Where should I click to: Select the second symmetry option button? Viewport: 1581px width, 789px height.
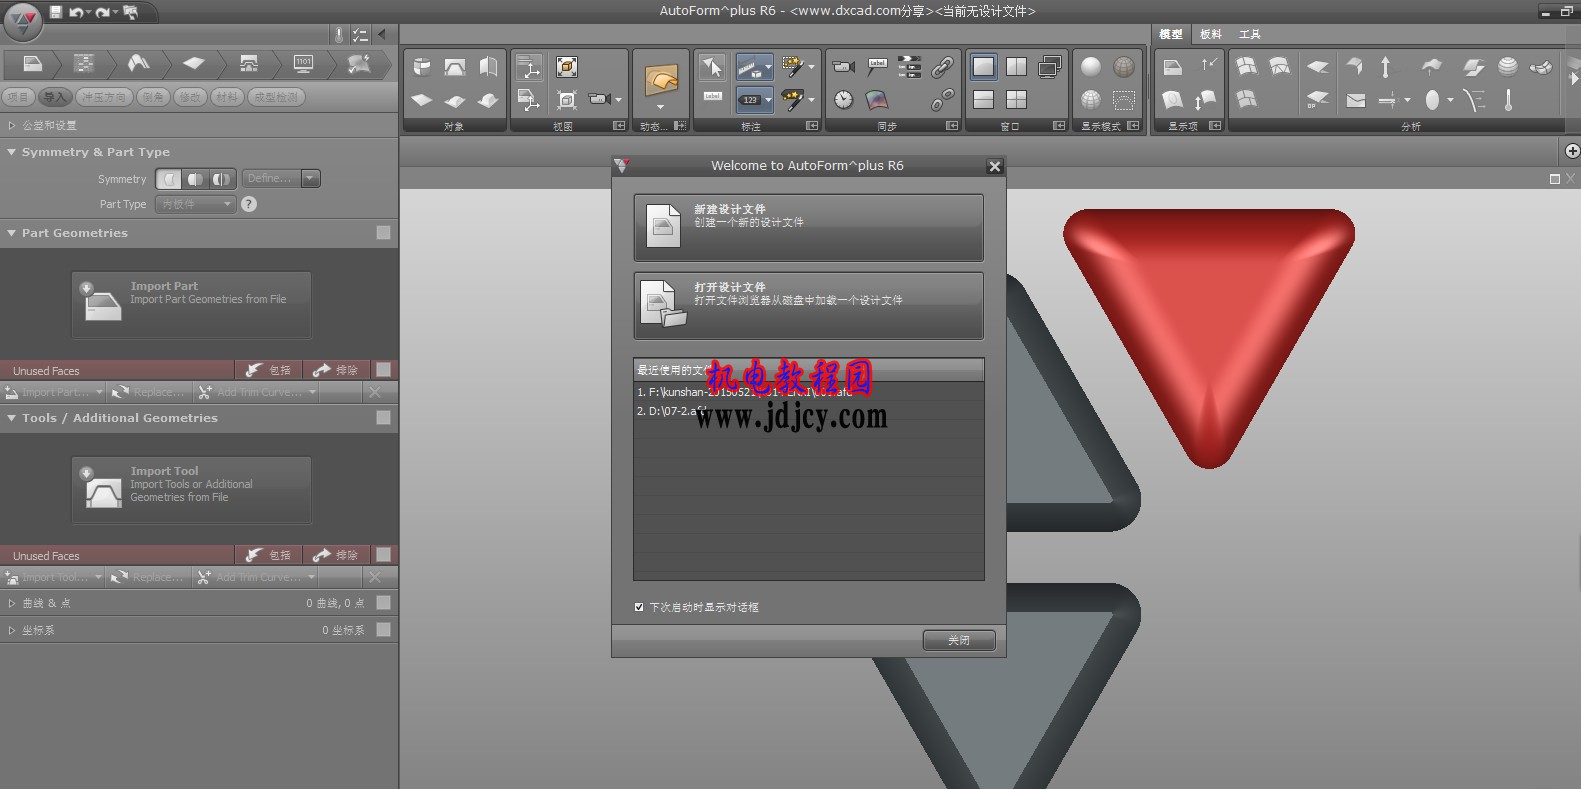click(195, 179)
